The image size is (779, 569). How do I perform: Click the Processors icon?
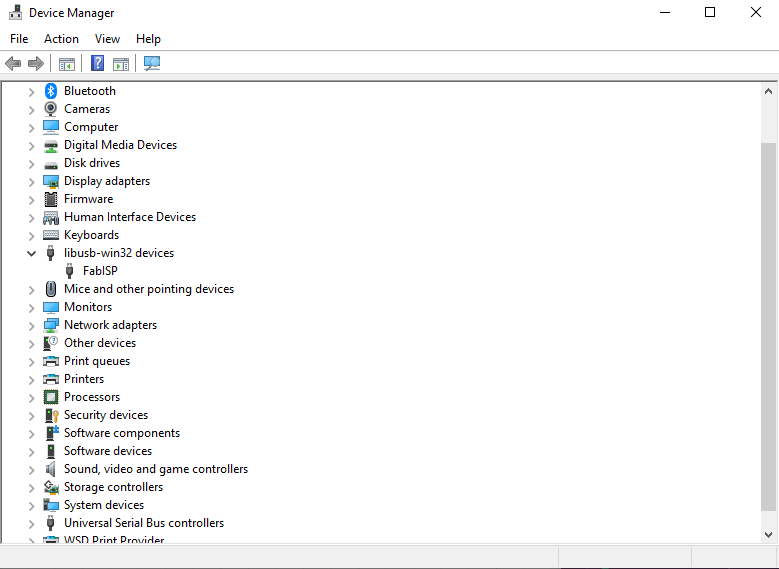click(51, 397)
